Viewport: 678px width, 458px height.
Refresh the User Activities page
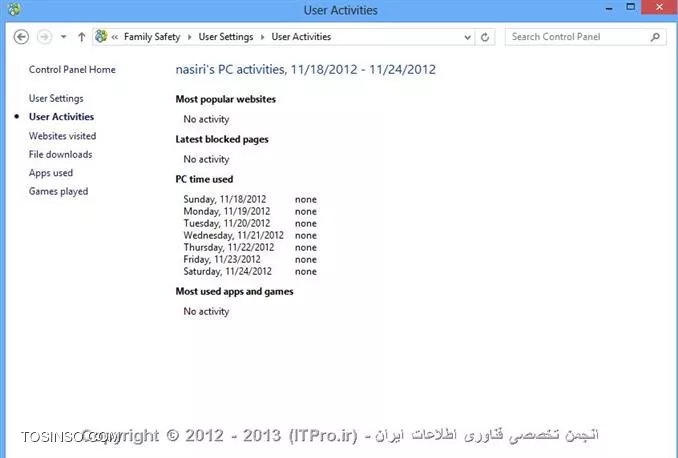[485, 37]
